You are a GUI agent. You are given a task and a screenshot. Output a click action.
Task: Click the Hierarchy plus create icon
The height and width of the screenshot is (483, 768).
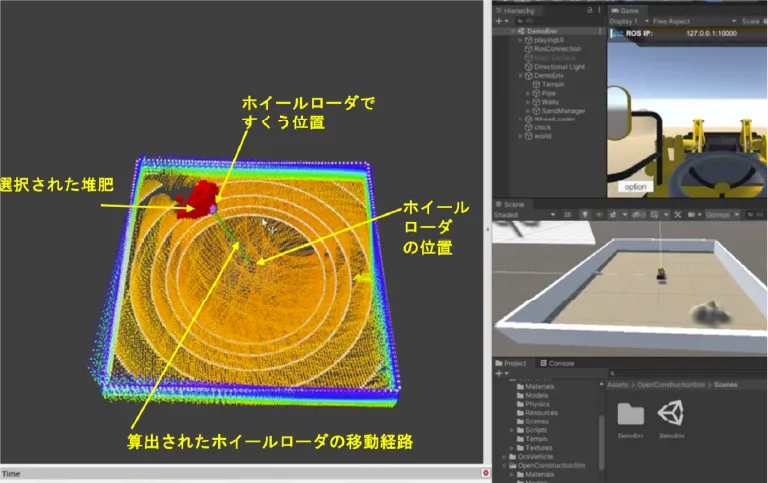[x=499, y=21]
